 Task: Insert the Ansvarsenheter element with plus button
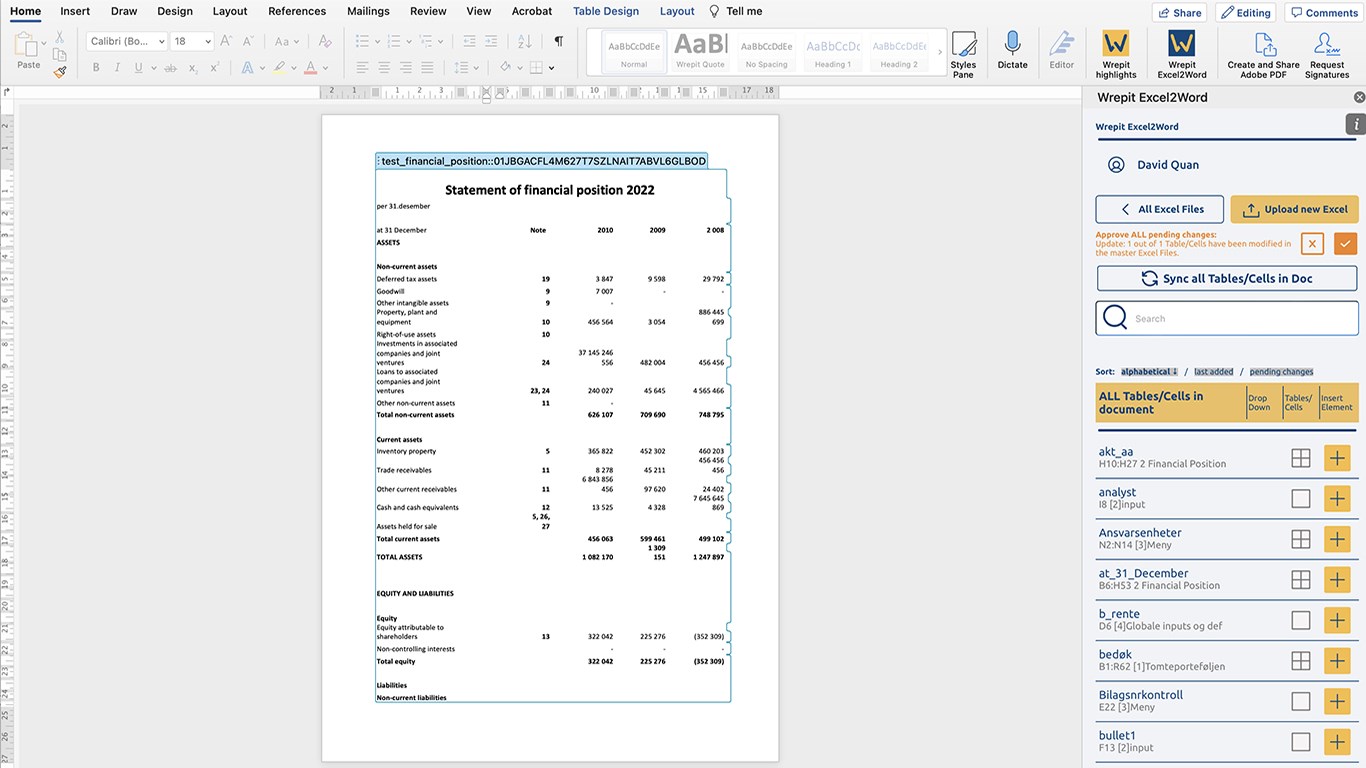pos(1337,539)
